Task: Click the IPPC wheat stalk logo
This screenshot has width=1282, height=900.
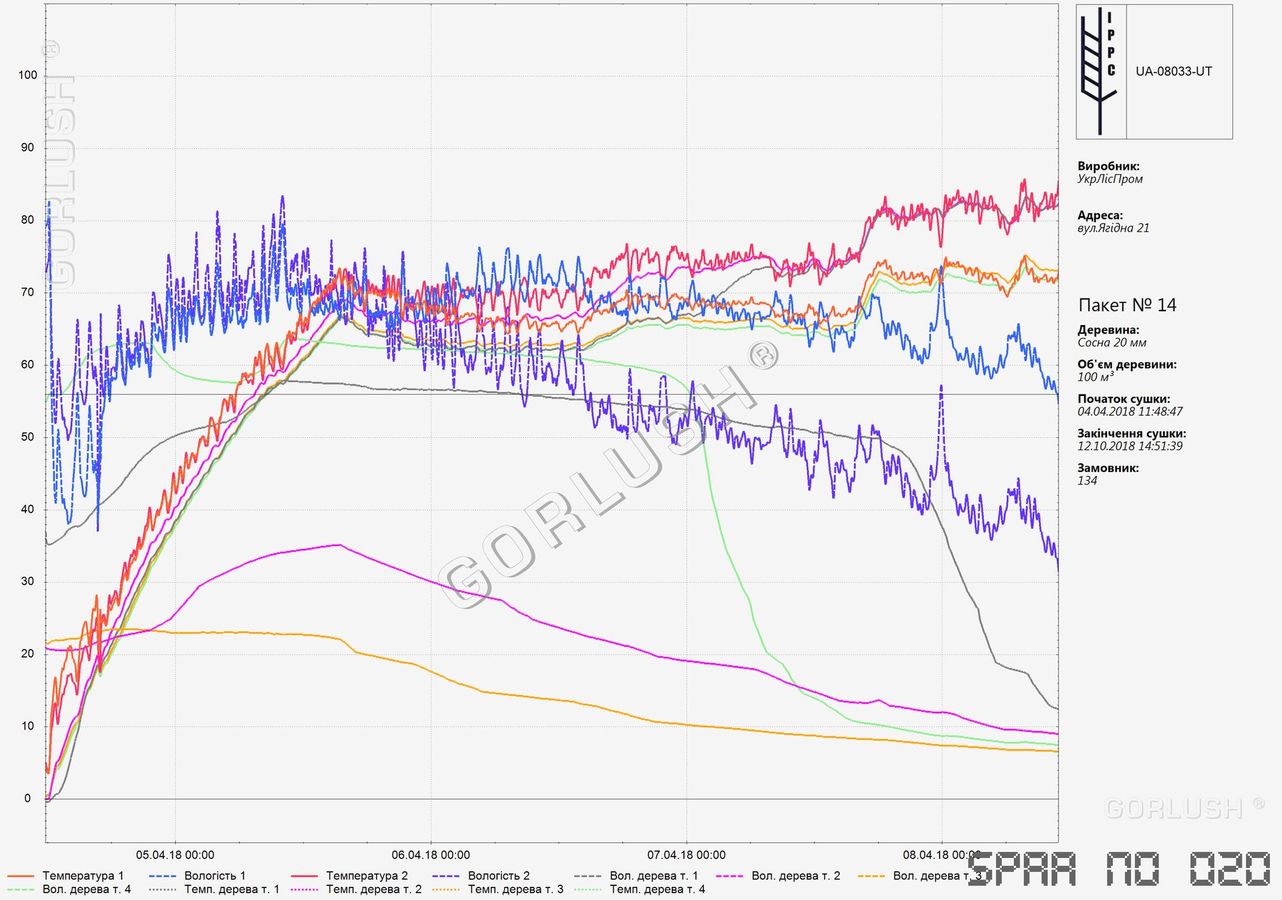Action: point(1102,70)
